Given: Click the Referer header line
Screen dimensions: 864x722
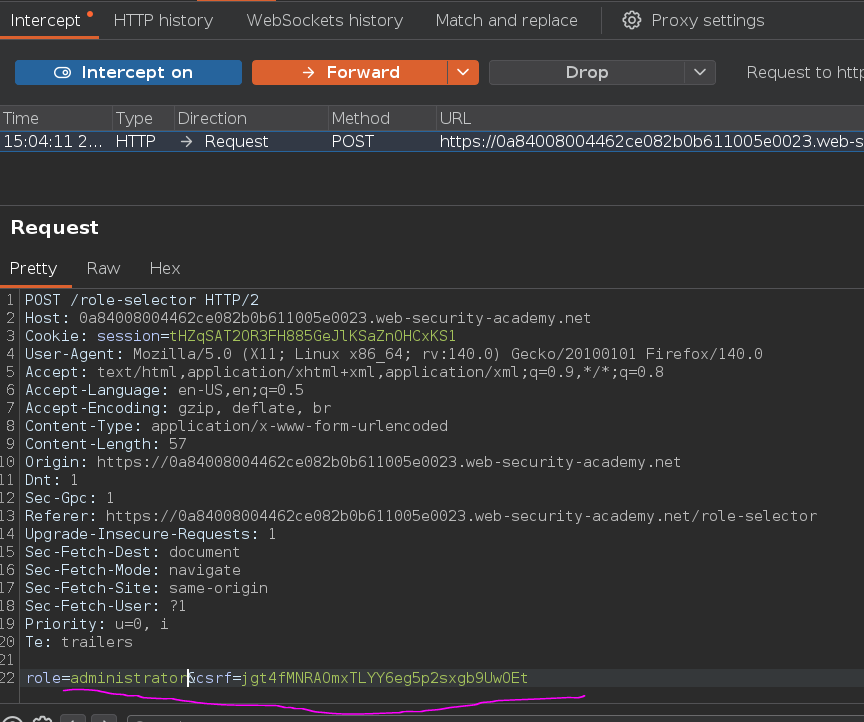Looking at the screenshot, I should (421, 516).
